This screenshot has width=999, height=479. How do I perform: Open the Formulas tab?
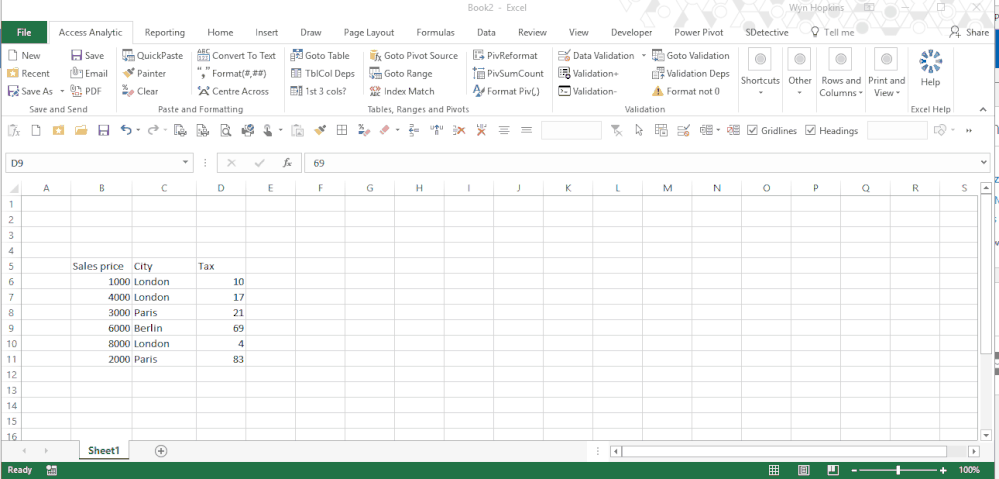click(435, 32)
